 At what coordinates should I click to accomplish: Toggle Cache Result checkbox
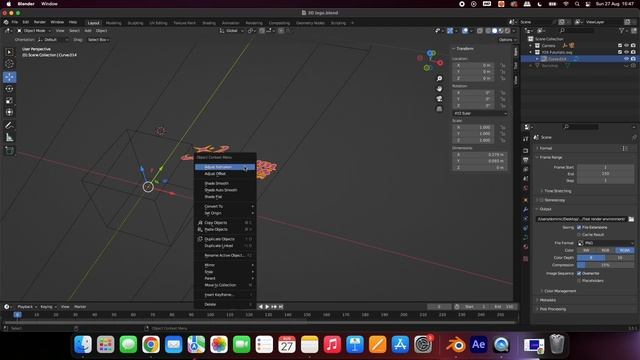(579, 235)
